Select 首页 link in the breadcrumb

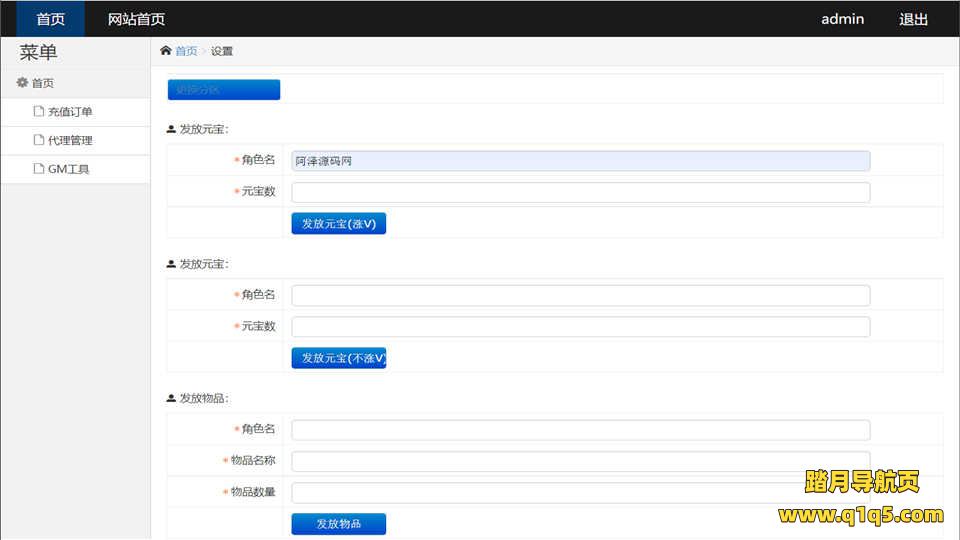coord(186,51)
